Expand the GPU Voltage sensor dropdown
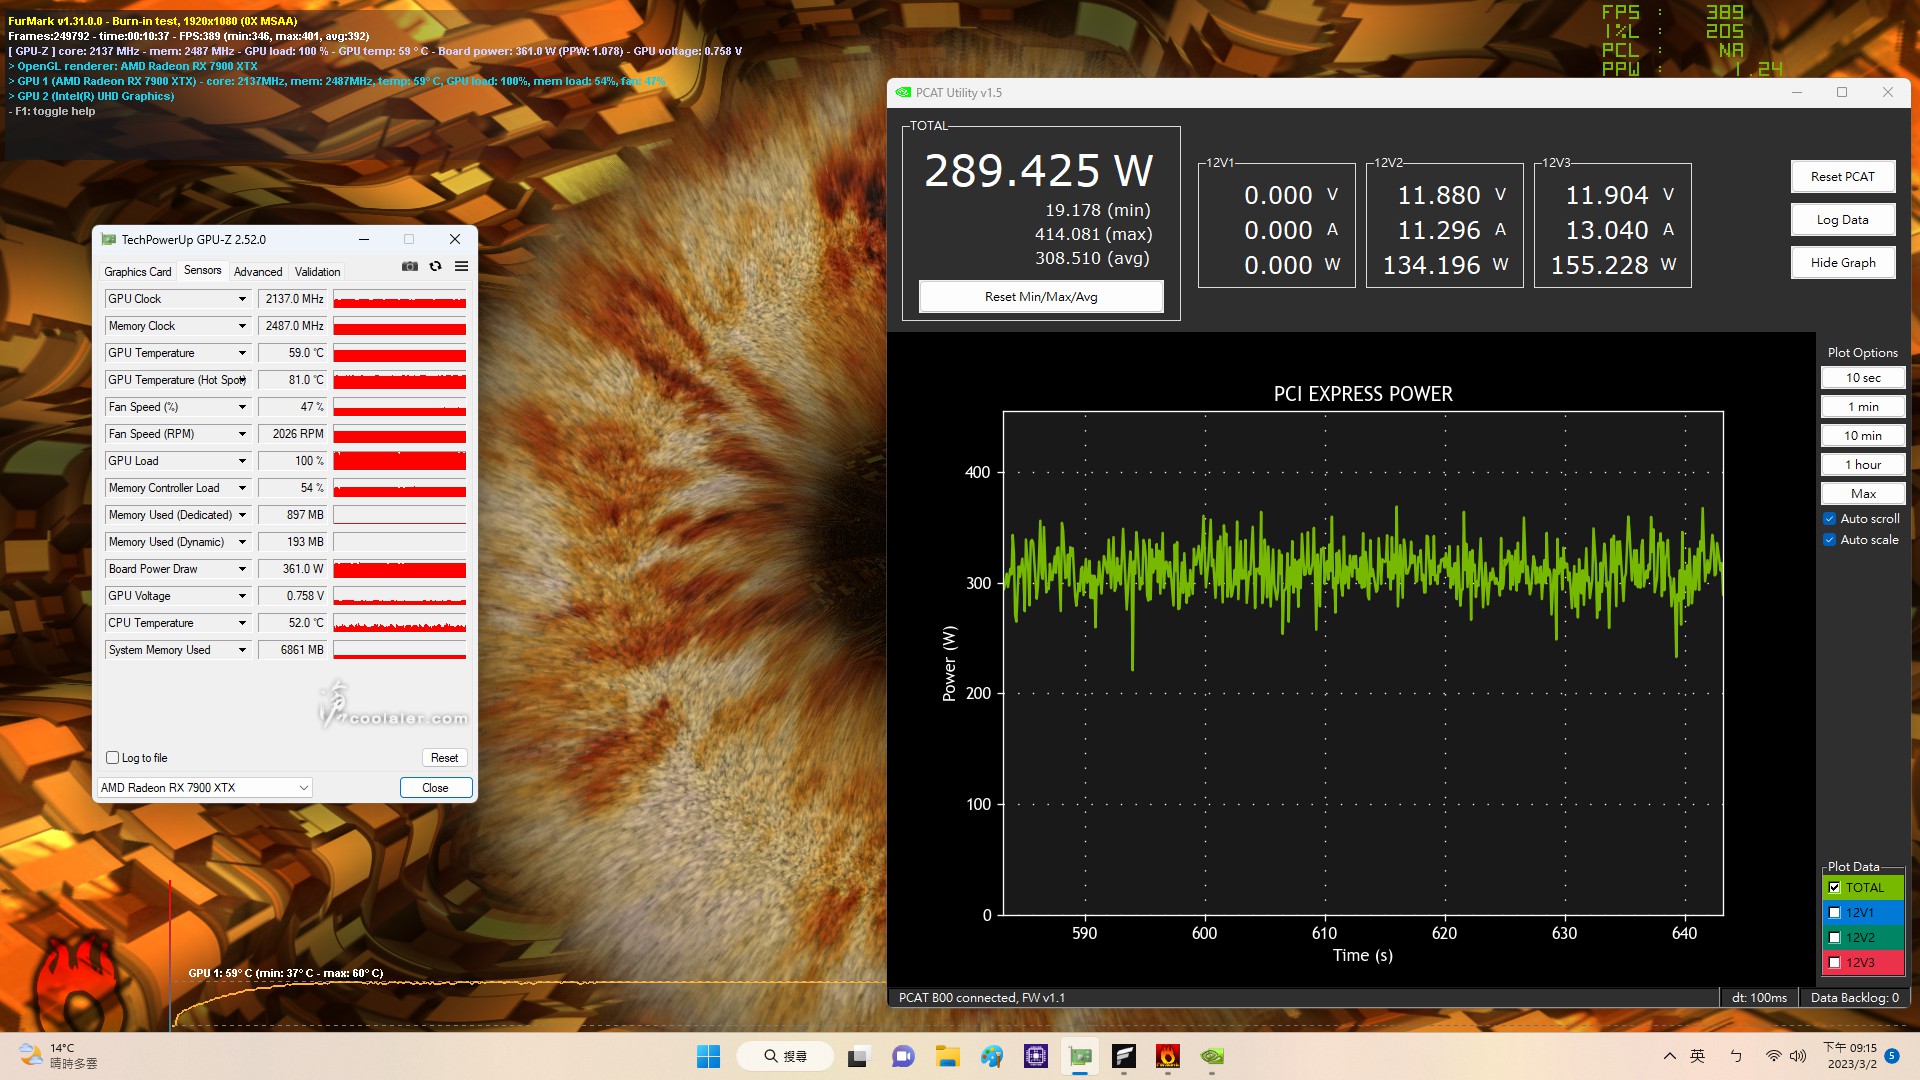This screenshot has height=1080, width=1920. tap(241, 596)
